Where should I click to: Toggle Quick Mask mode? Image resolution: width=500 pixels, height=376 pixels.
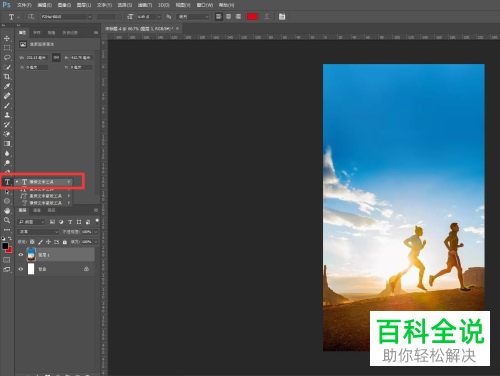(7, 260)
